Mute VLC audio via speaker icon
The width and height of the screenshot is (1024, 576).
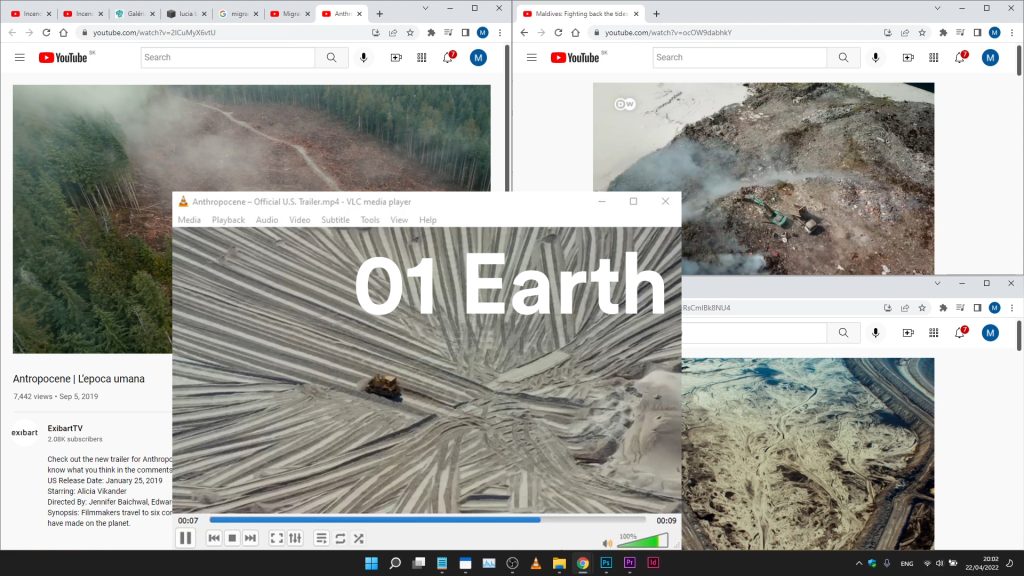tap(607, 543)
